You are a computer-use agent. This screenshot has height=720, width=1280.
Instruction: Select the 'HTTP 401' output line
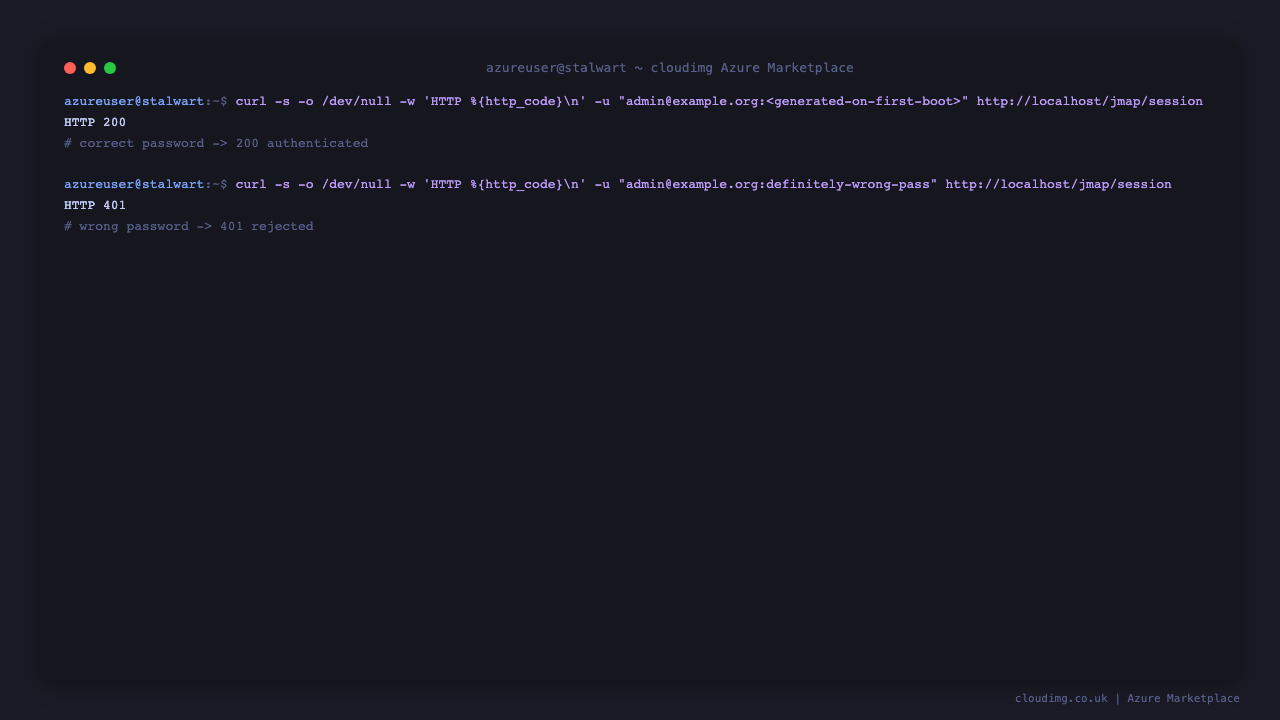95,205
